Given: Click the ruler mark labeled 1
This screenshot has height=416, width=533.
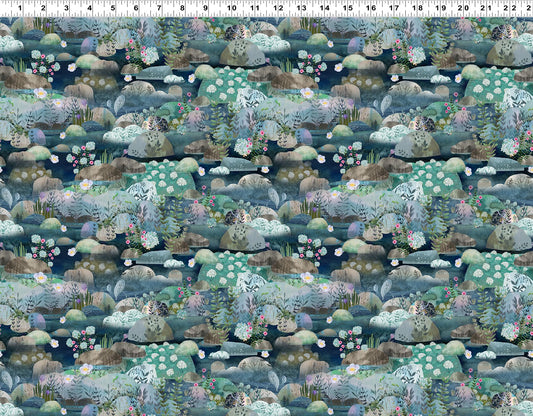Looking at the screenshot, I should click(x=20, y=8).
